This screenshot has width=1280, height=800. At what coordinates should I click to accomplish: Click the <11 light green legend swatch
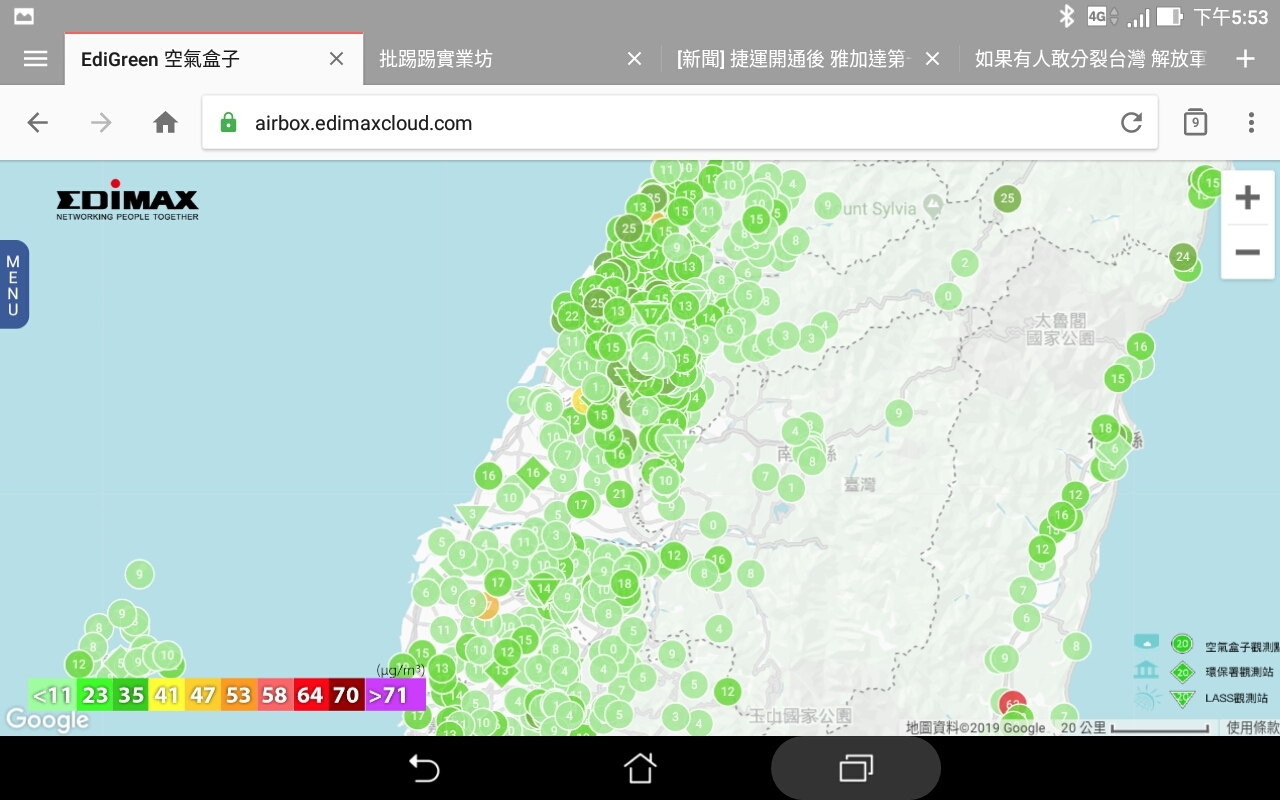click(52, 695)
